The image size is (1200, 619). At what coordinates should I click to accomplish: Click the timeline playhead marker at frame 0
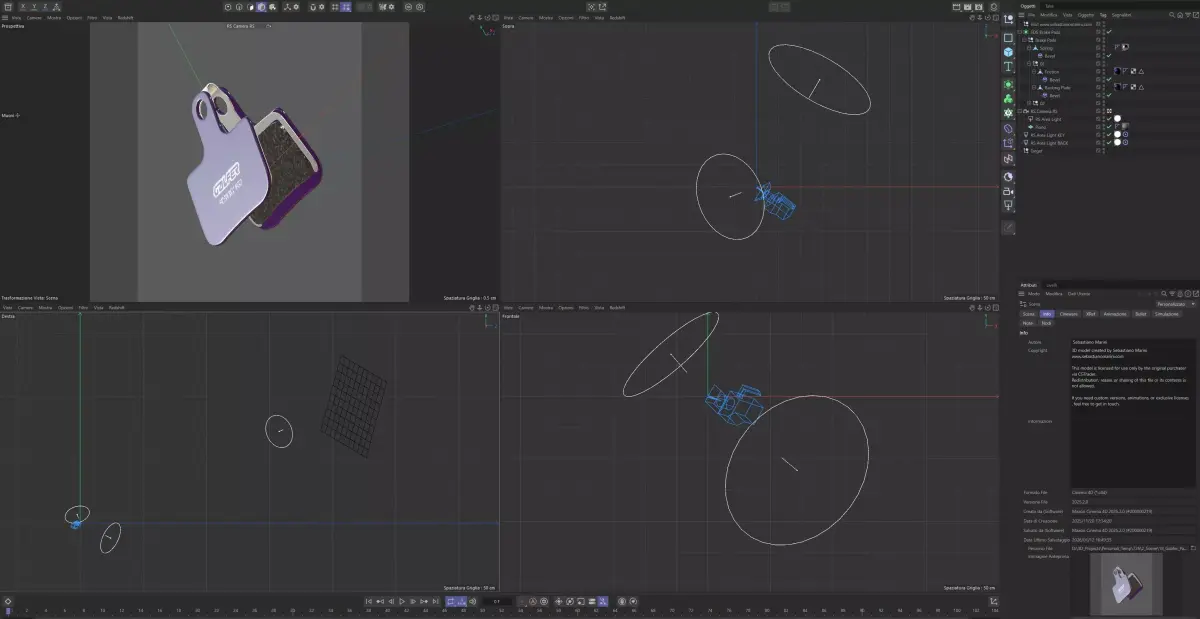pyautogui.click(x=8, y=610)
